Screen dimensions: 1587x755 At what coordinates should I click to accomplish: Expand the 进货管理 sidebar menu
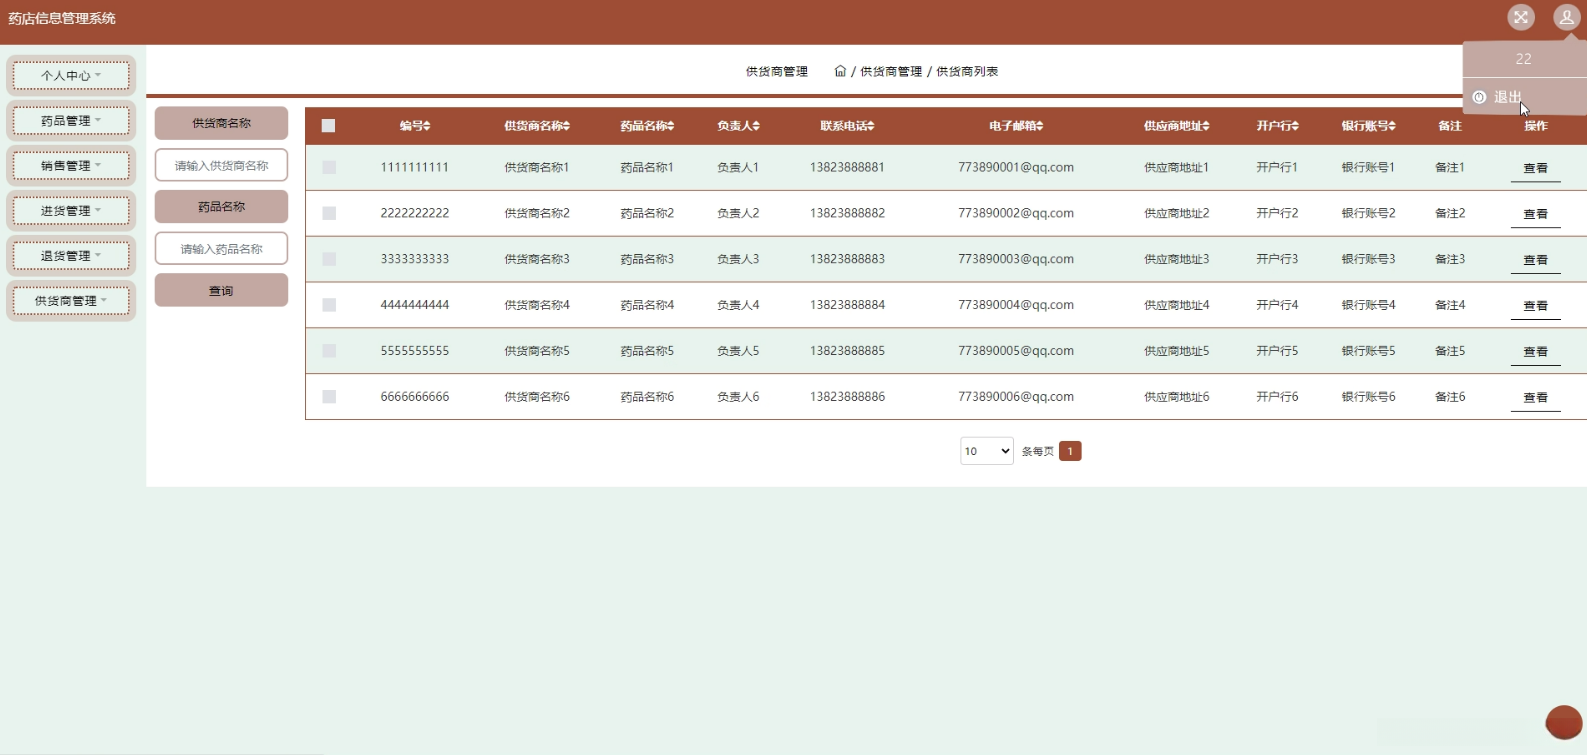coord(71,211)
